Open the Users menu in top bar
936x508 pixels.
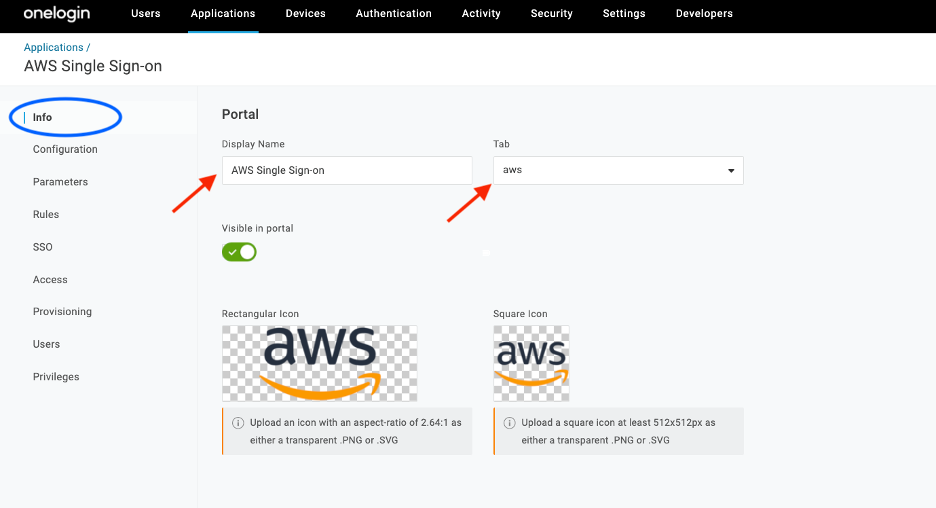point(146,14)
